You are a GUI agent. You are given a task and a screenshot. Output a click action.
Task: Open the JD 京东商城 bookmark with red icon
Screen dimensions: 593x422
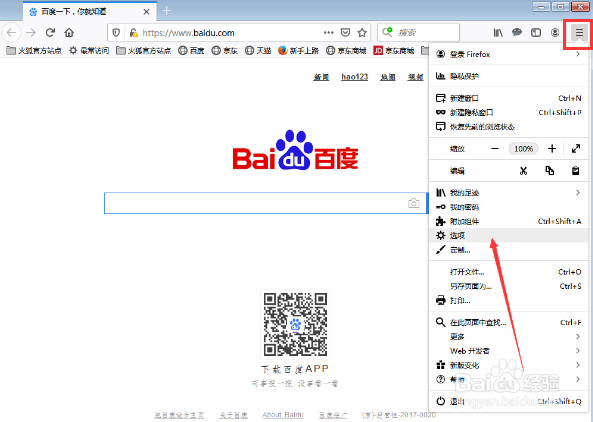pos(394,51)
